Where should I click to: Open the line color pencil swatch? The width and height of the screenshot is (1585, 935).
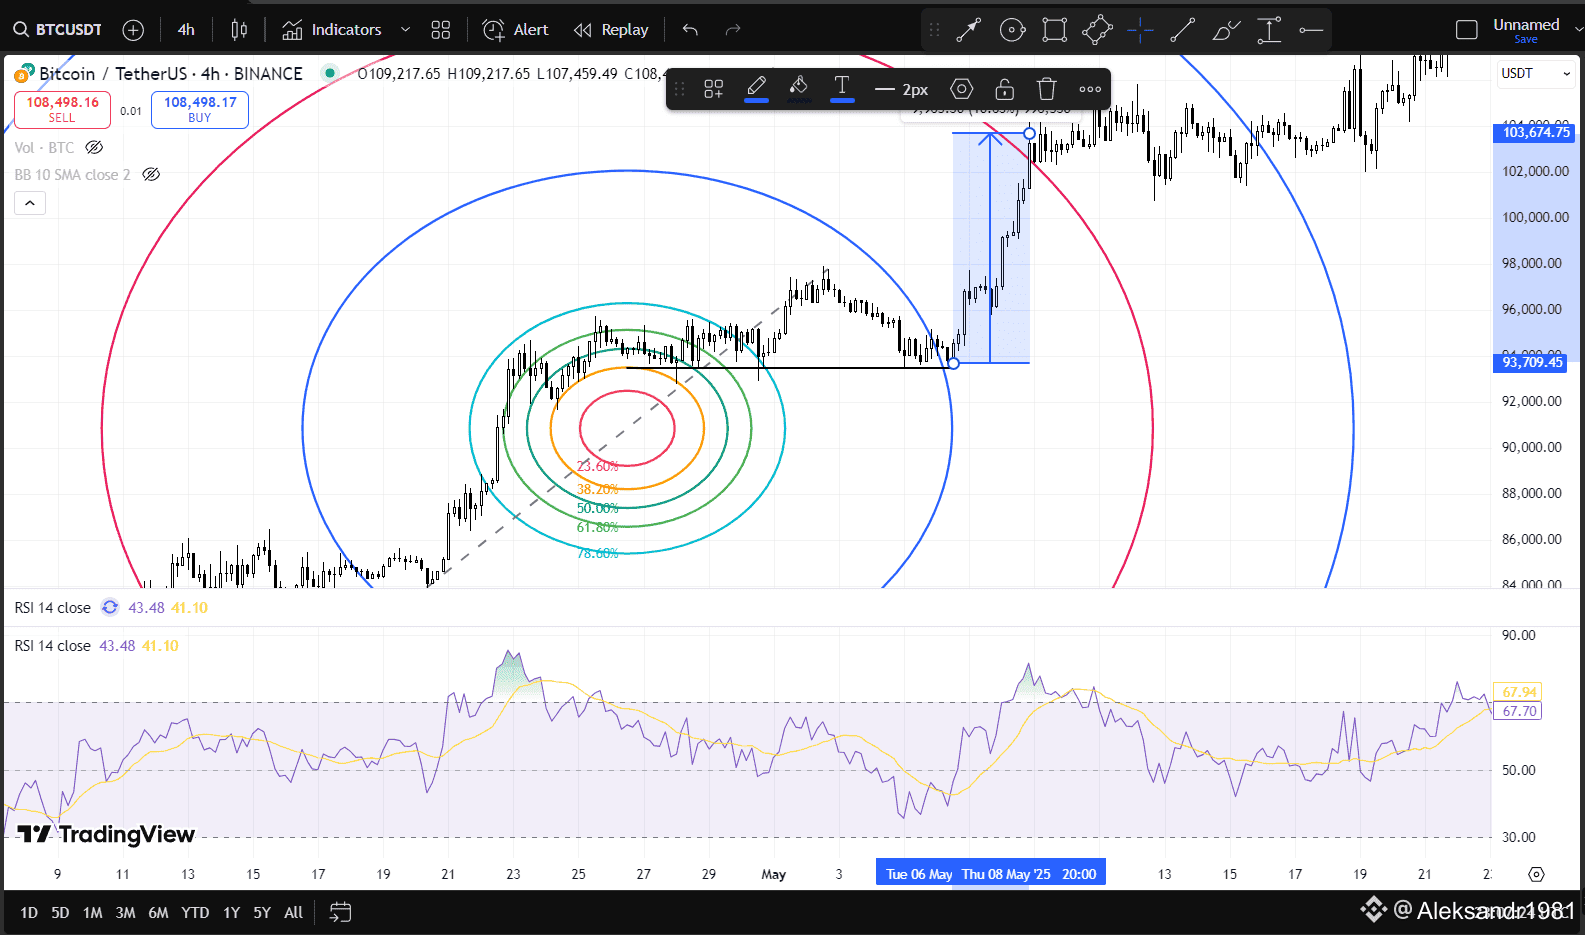[x=757, y=89]
